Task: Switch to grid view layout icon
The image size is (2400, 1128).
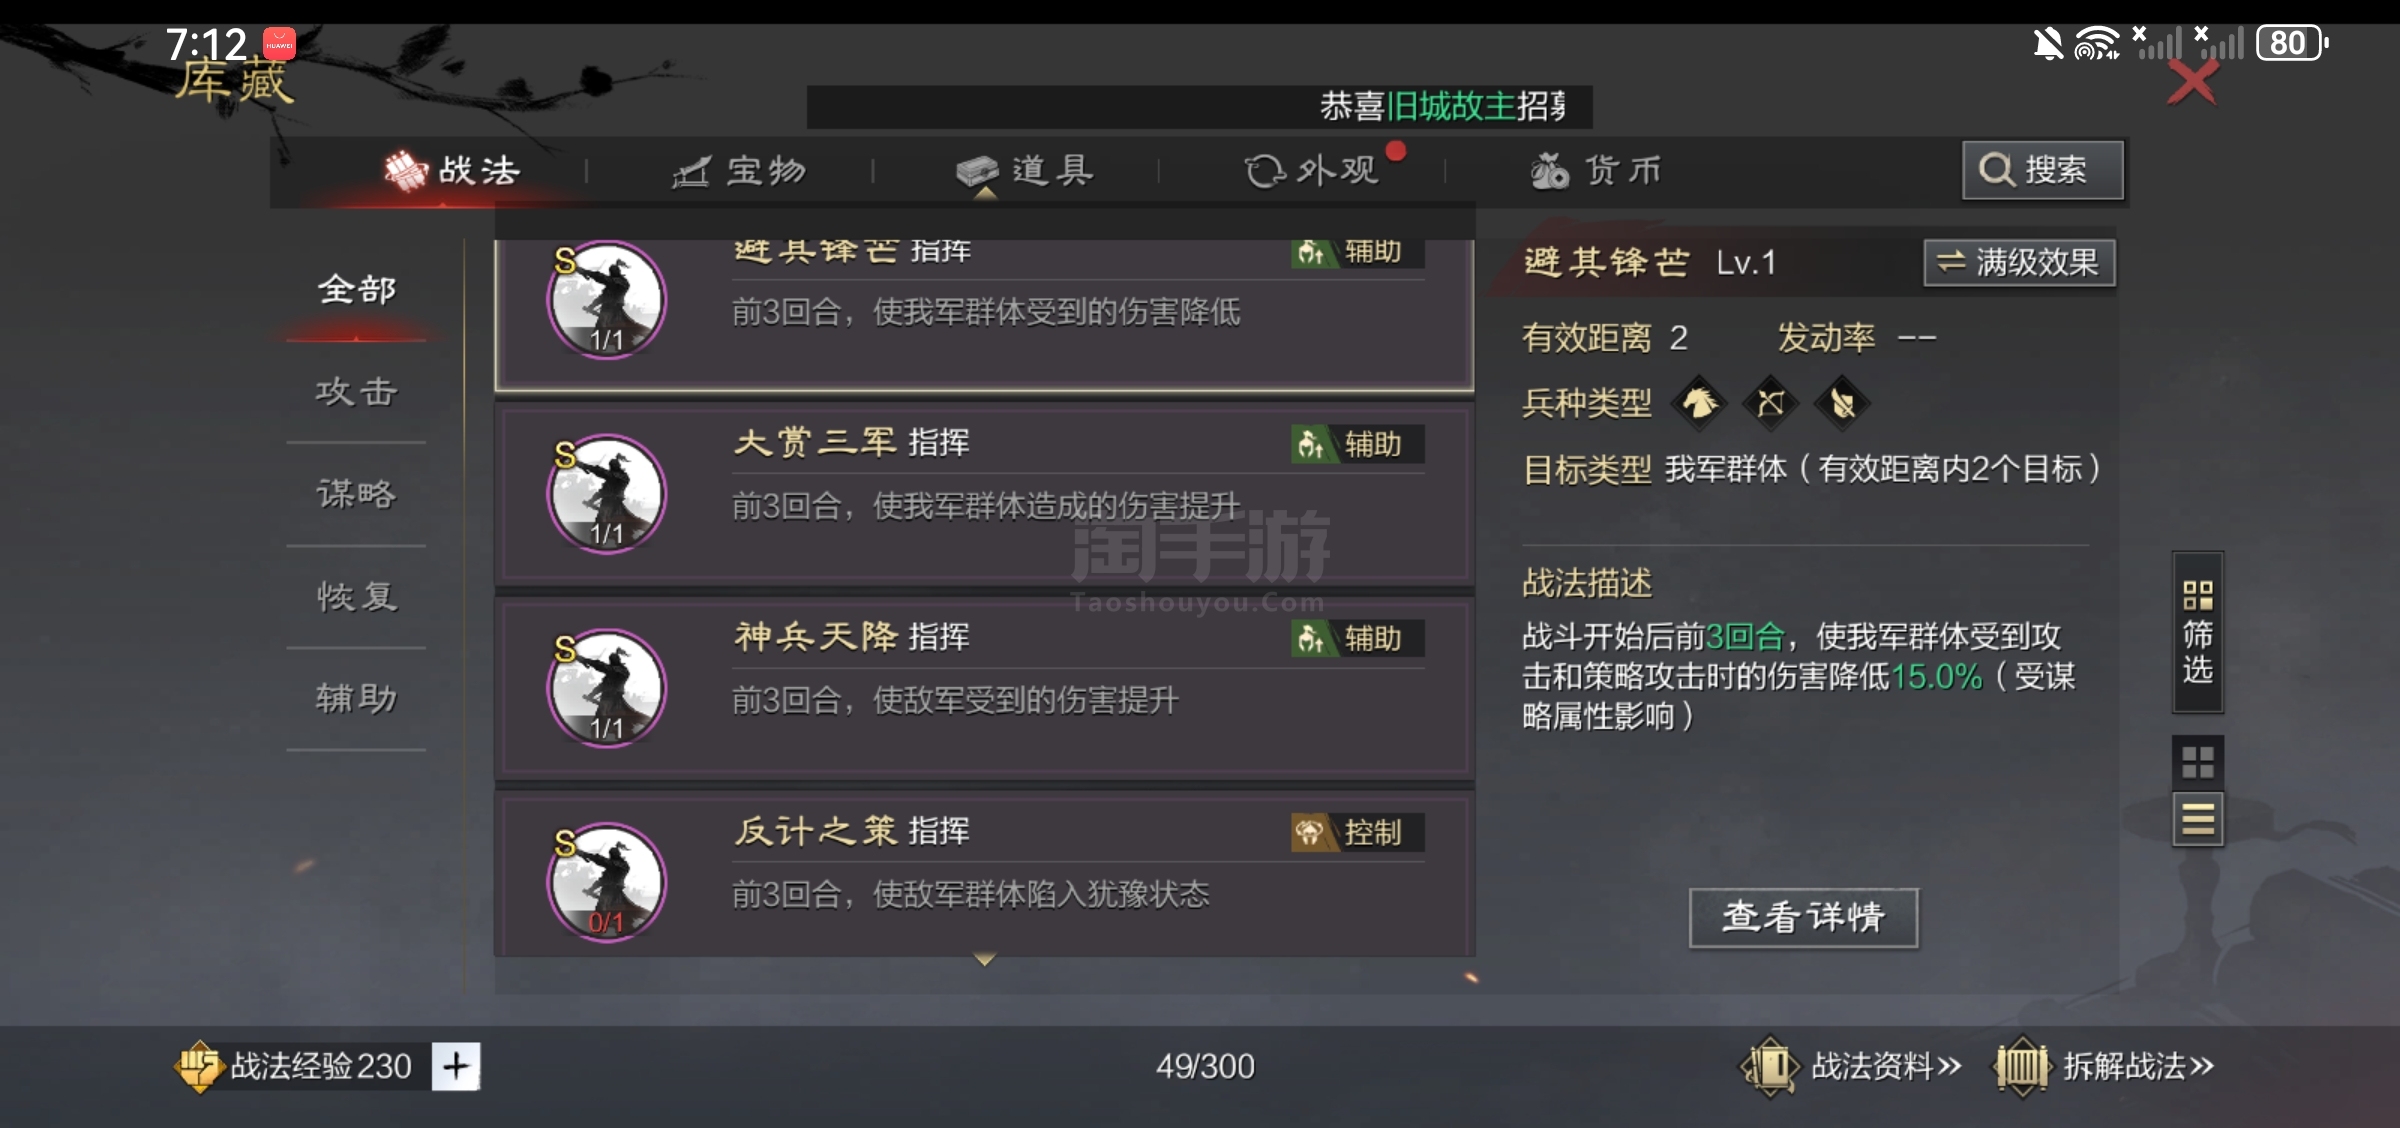Action: point(2197,762)
